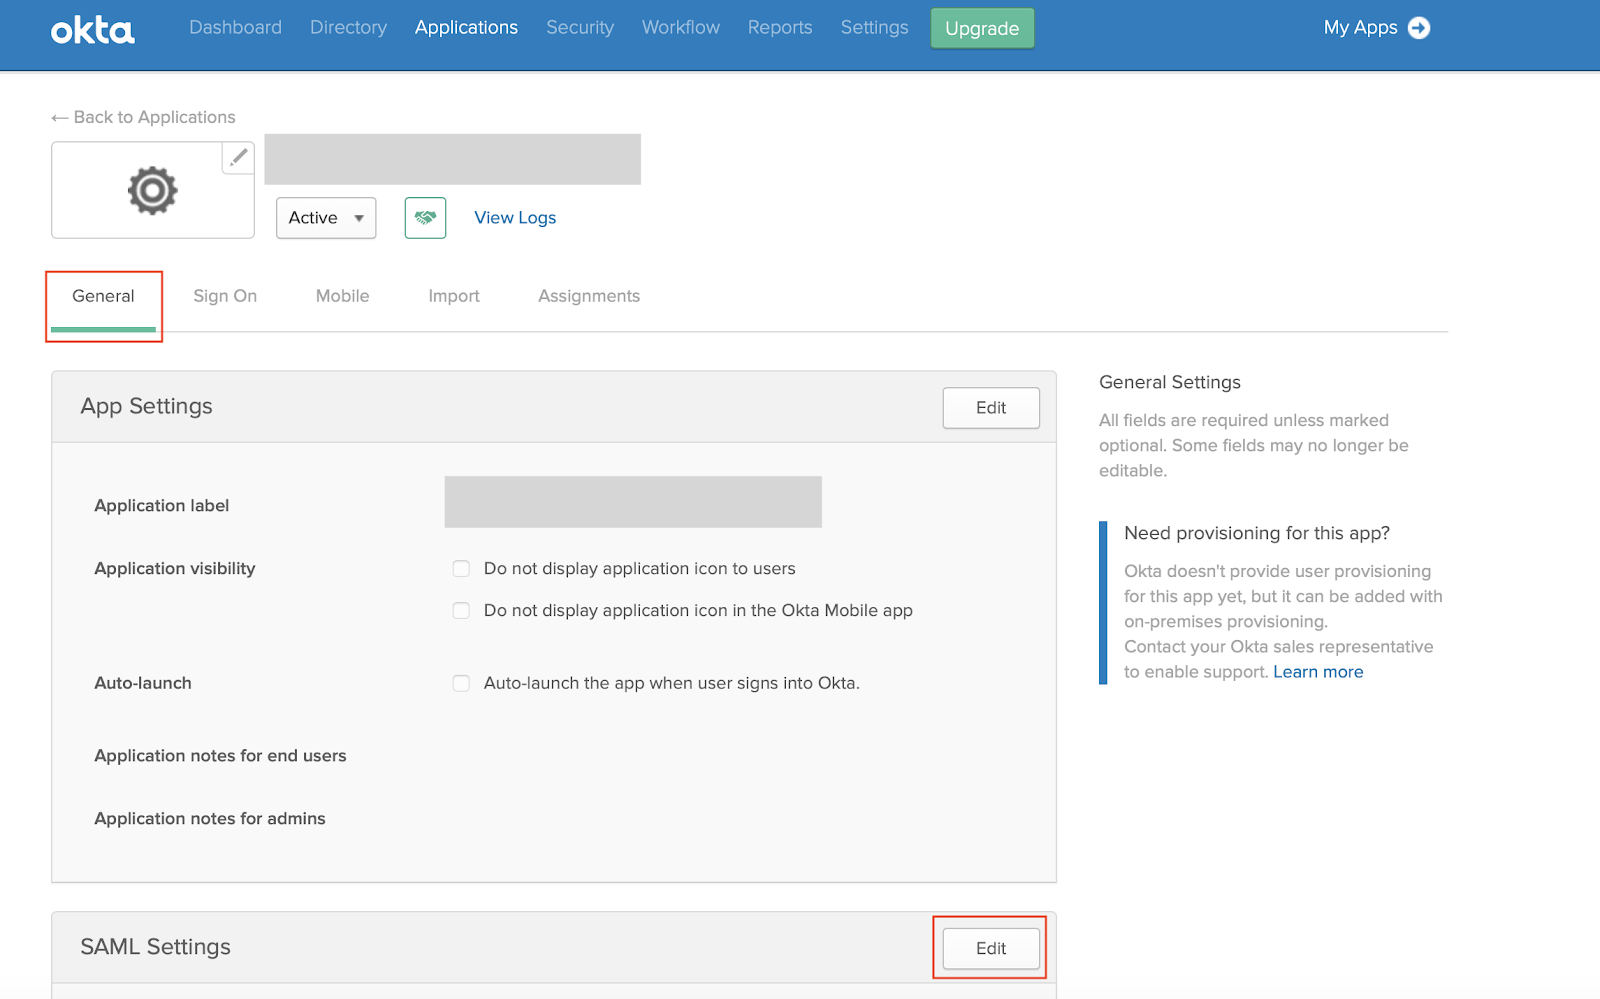Image resolution: width=1600 pixels, height=999 pixels.
Task: Click the gear application icon placeholder
Action: 152,189
